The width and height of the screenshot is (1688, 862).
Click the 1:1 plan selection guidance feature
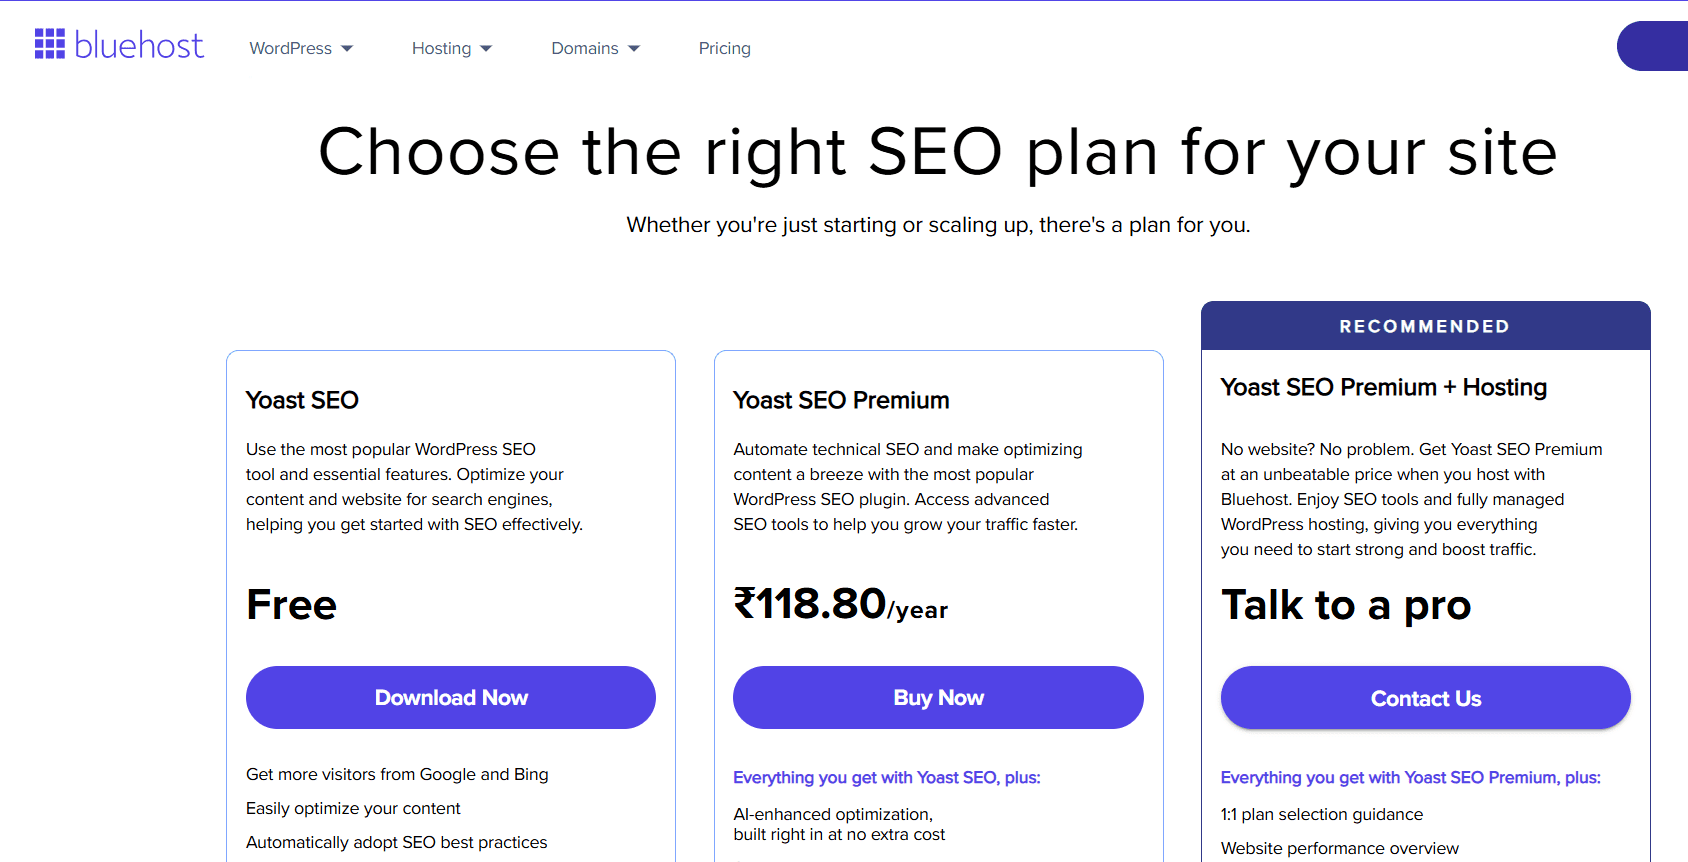pyautogui.click(x=1323, y=814)
